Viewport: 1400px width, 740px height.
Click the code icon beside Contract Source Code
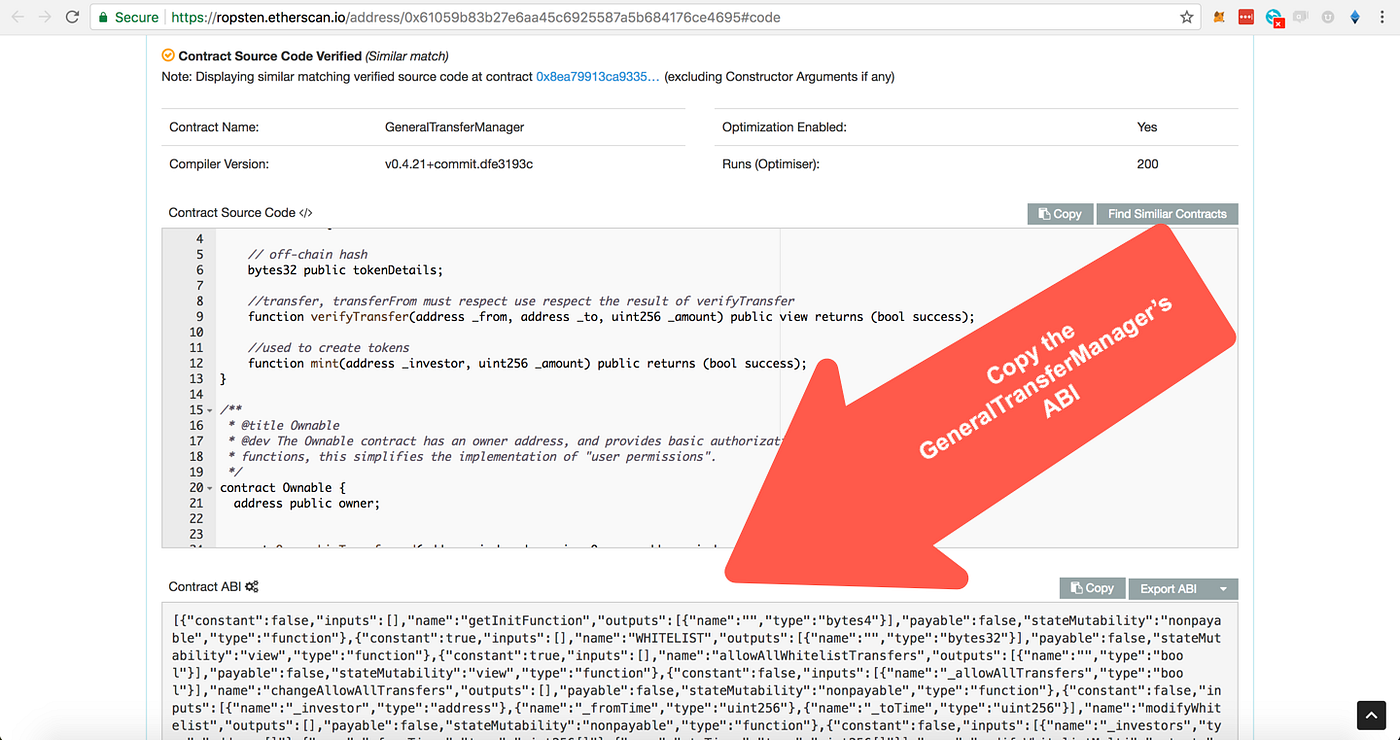[x=306, y=213]
